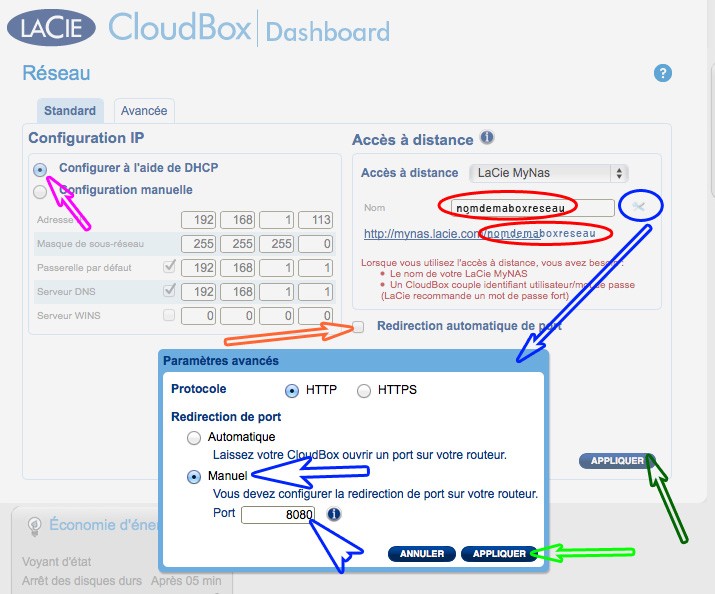Select HTTP protocol radio button
Viewport: 715px width, 594px height.
(292, 391)
